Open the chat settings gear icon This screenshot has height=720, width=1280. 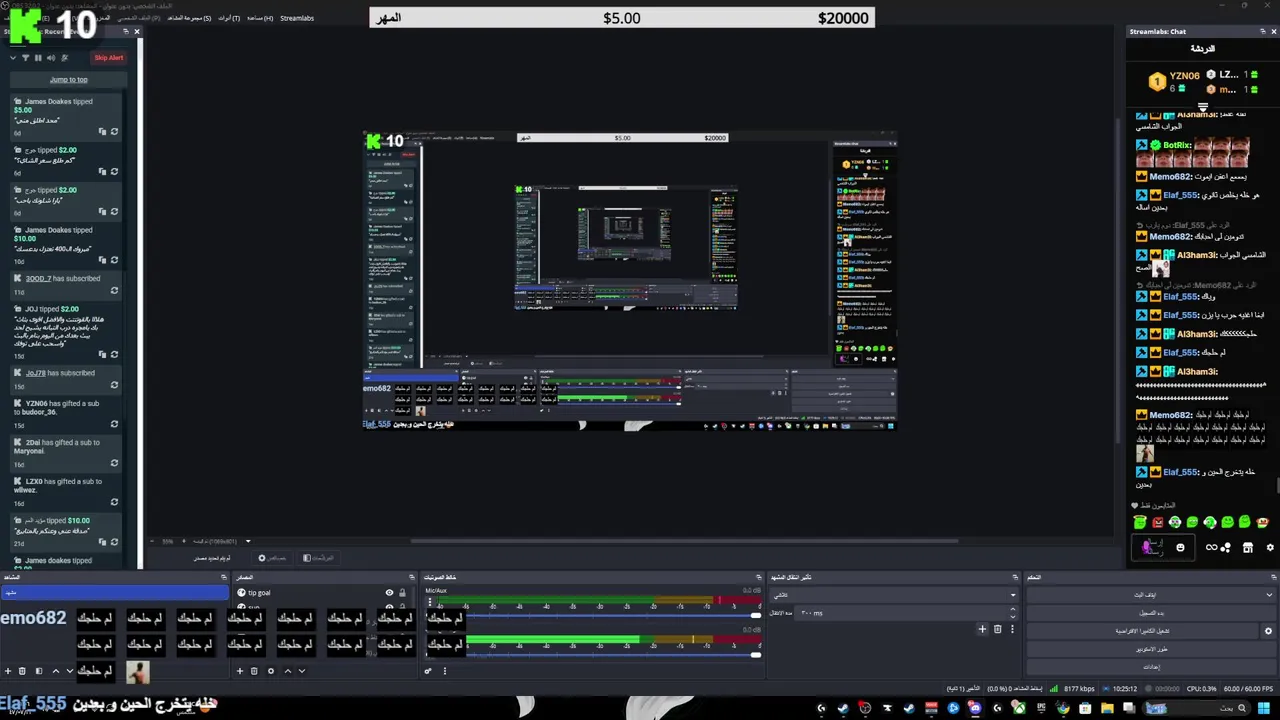tap(1270, 547)
